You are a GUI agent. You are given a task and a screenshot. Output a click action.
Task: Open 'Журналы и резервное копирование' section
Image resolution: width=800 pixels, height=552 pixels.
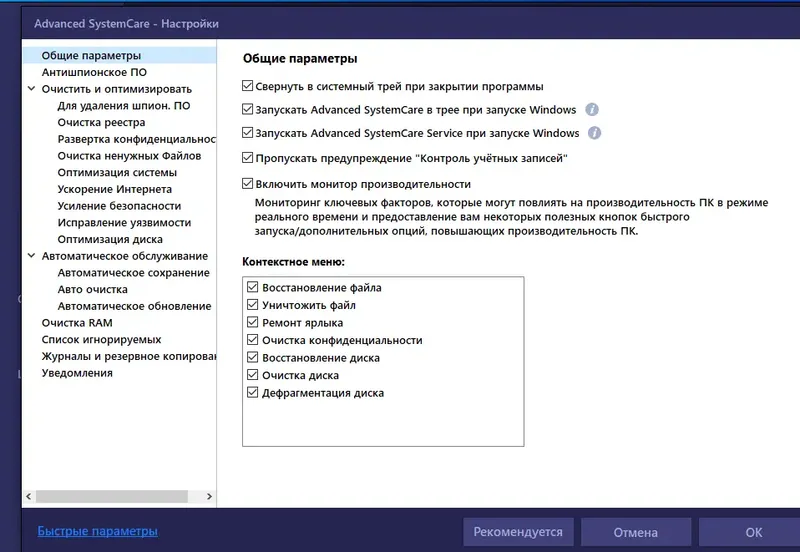click(129, 356)
